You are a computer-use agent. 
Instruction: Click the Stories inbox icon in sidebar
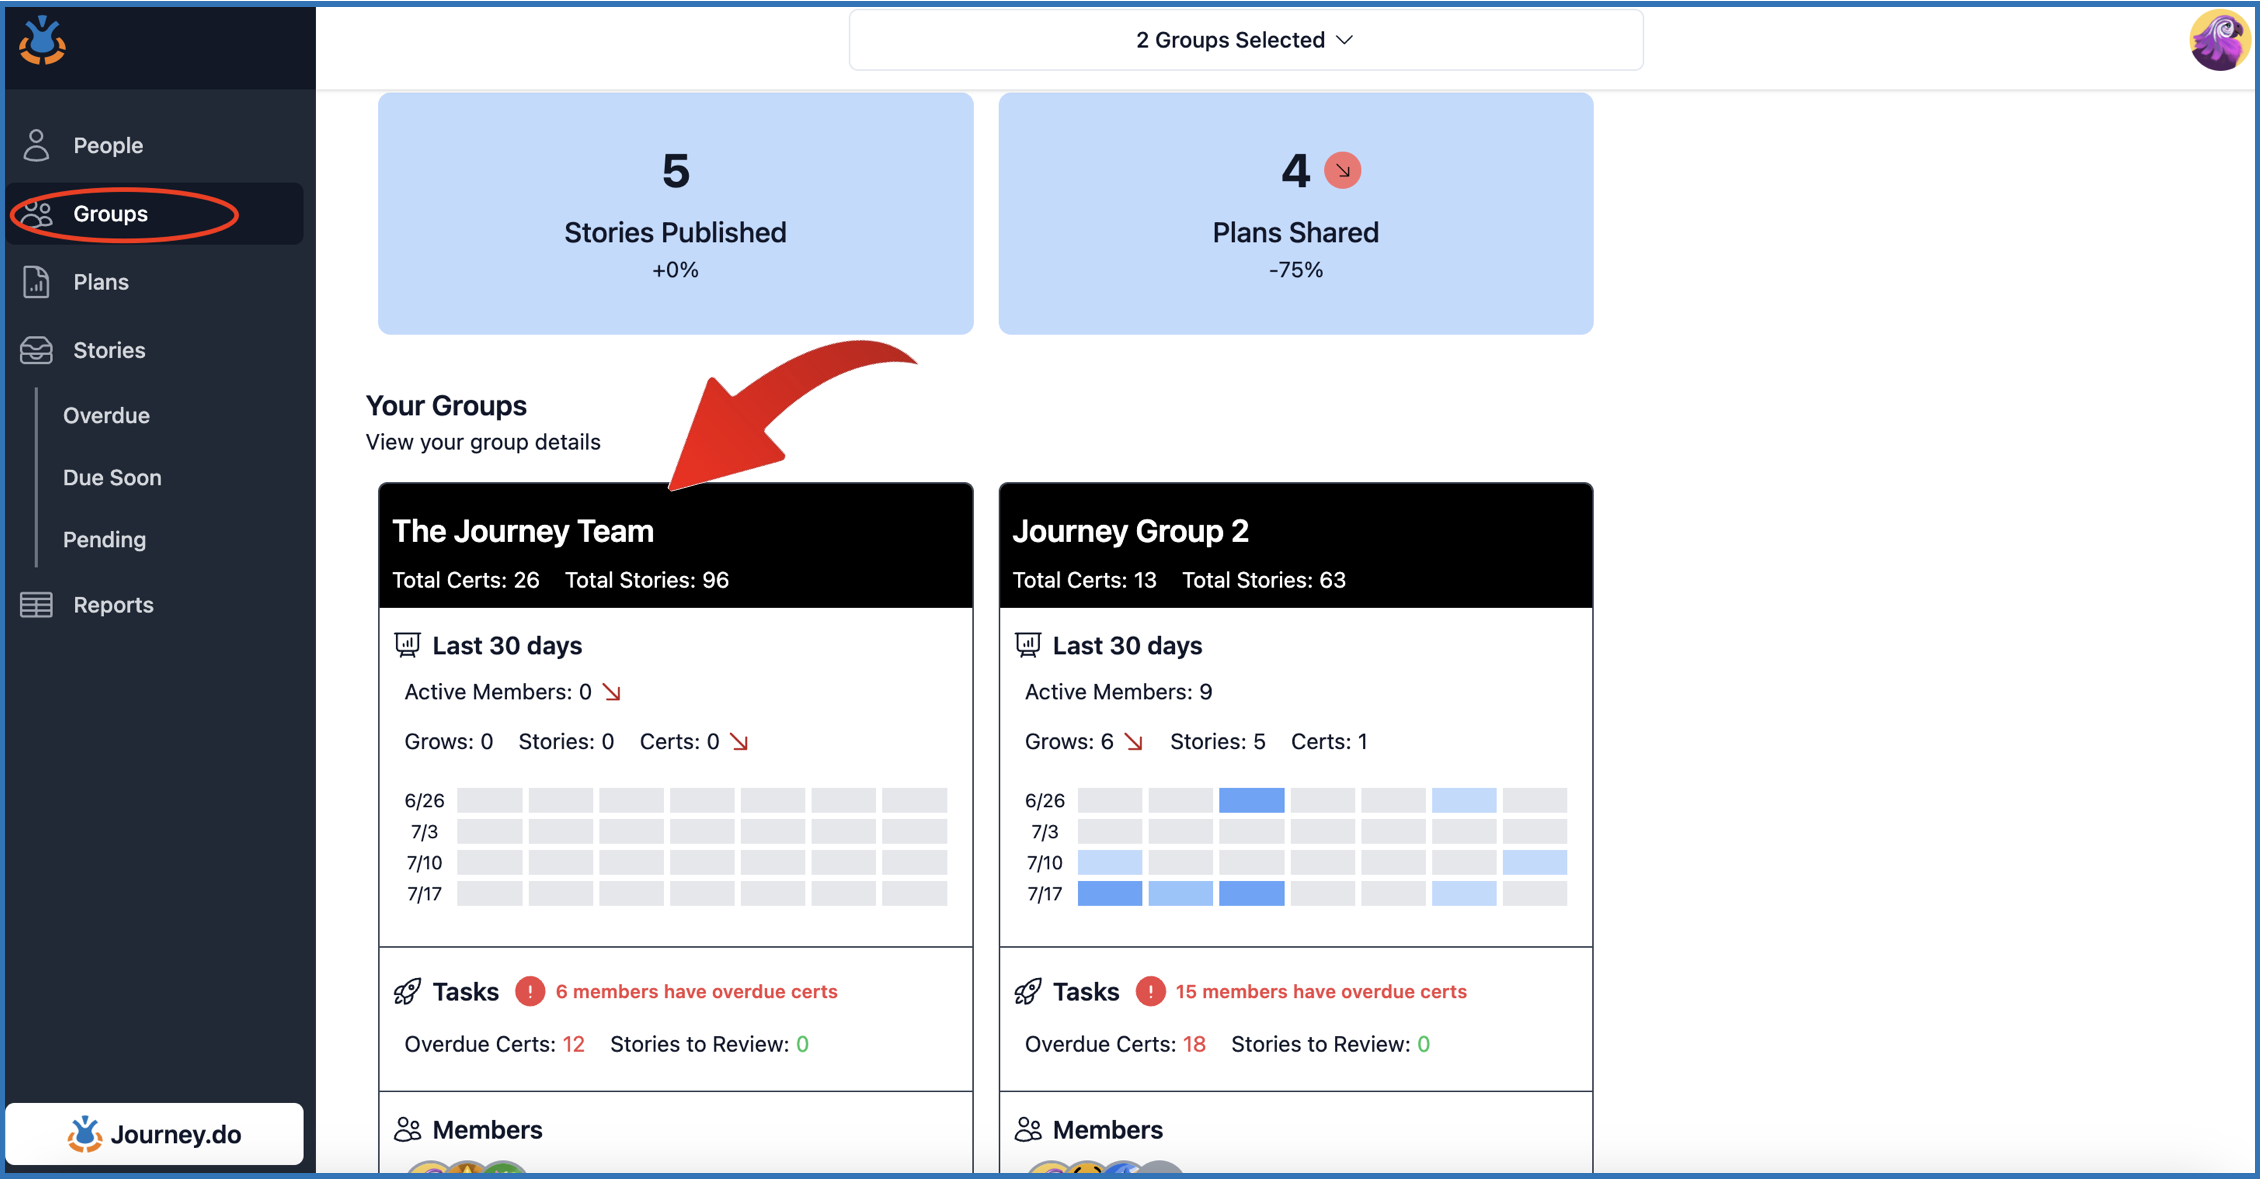tap(37, 350)
